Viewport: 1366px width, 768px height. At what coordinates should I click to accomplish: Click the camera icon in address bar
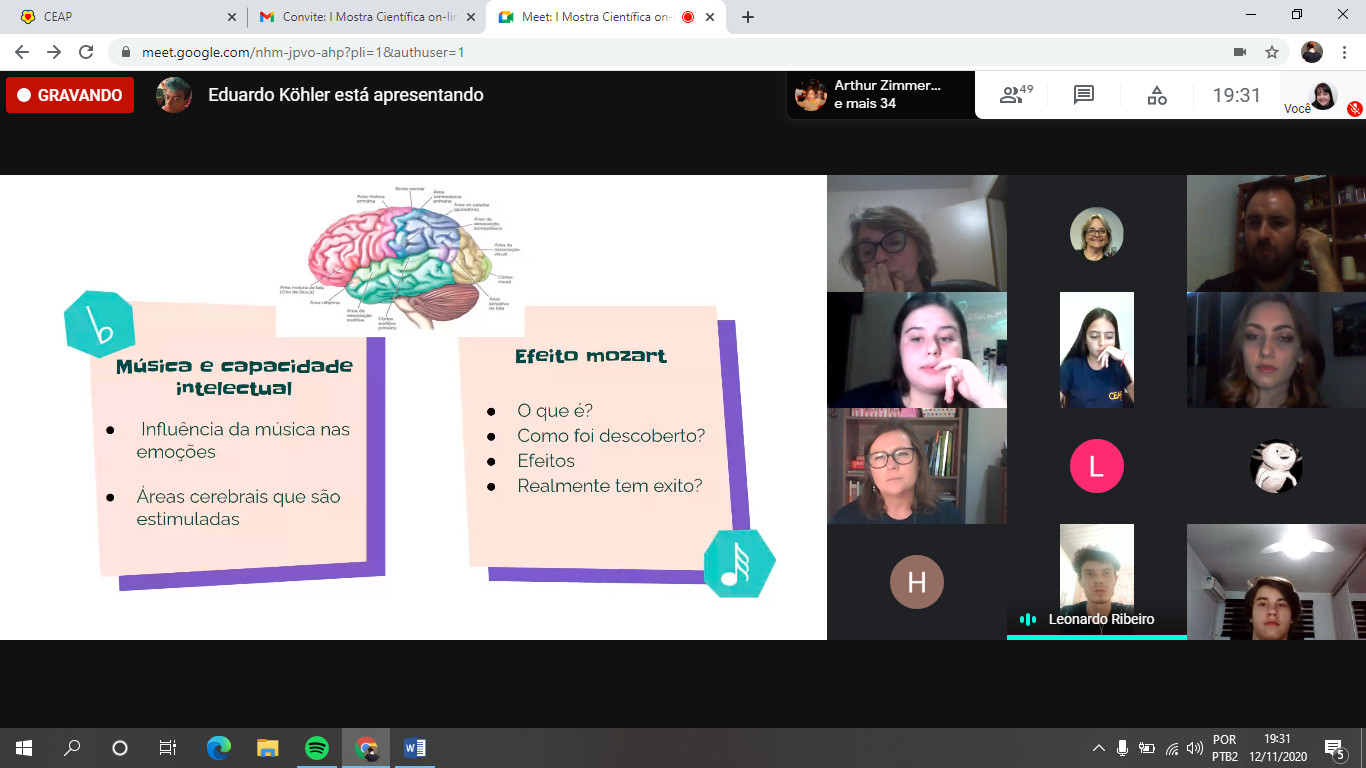[1240, 52]
